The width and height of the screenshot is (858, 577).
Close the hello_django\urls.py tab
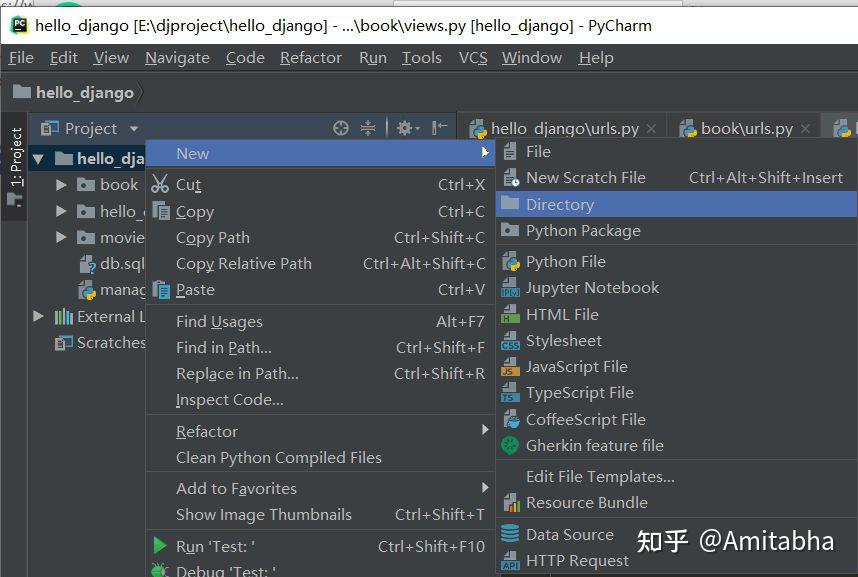(x=651, y=129)
